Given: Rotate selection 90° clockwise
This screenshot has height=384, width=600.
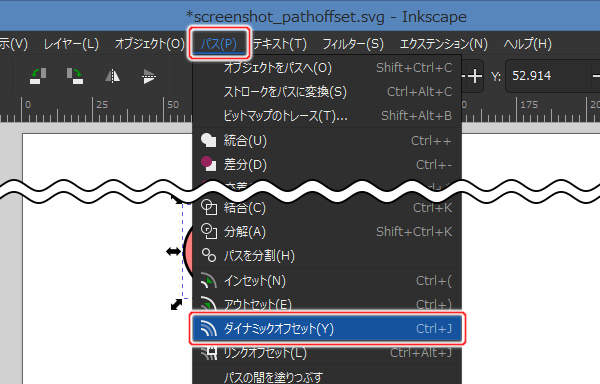Looking at the screenshot, I should pyautogui.click(x=75, y=76).
